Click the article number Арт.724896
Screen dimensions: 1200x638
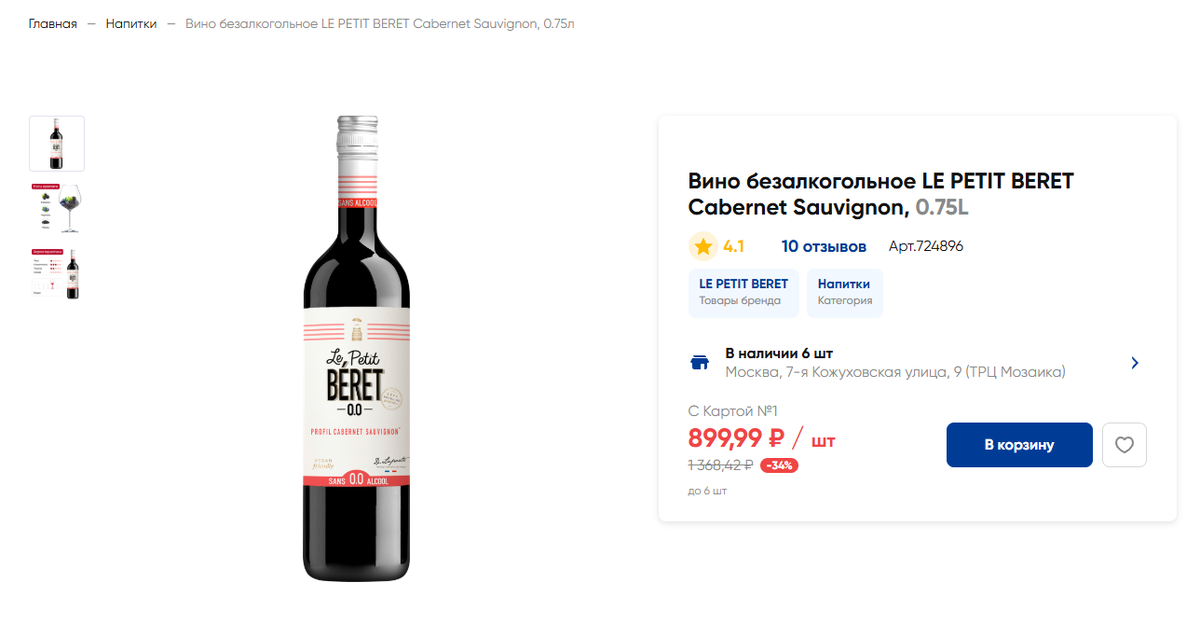[x=925, y=246]
